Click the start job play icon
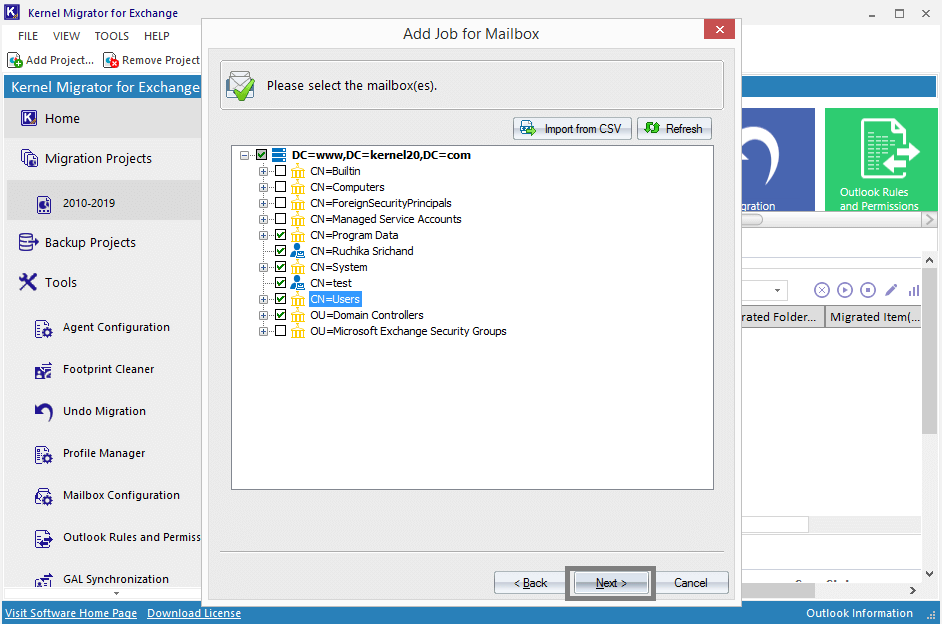Viewport: 942px width, 624px height. (845, 290)
